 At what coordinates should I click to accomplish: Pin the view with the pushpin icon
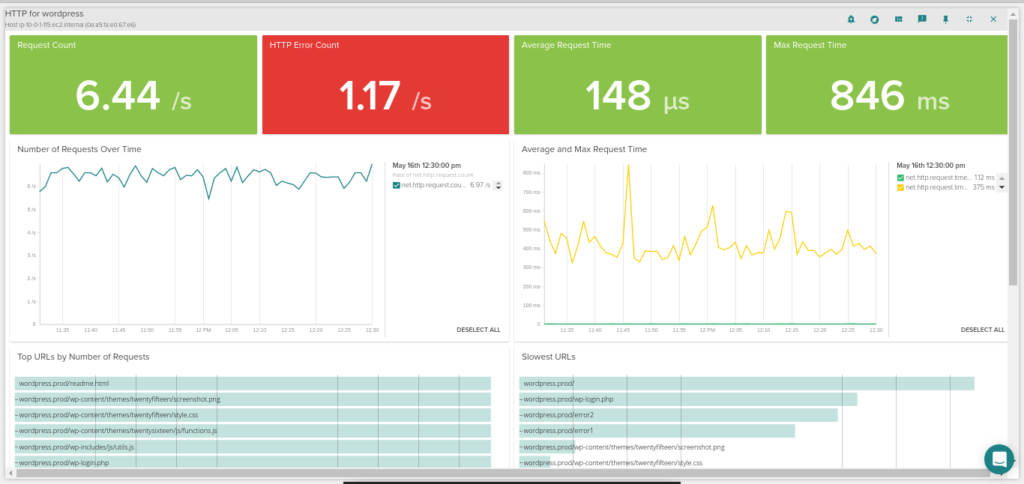point(945,20)
